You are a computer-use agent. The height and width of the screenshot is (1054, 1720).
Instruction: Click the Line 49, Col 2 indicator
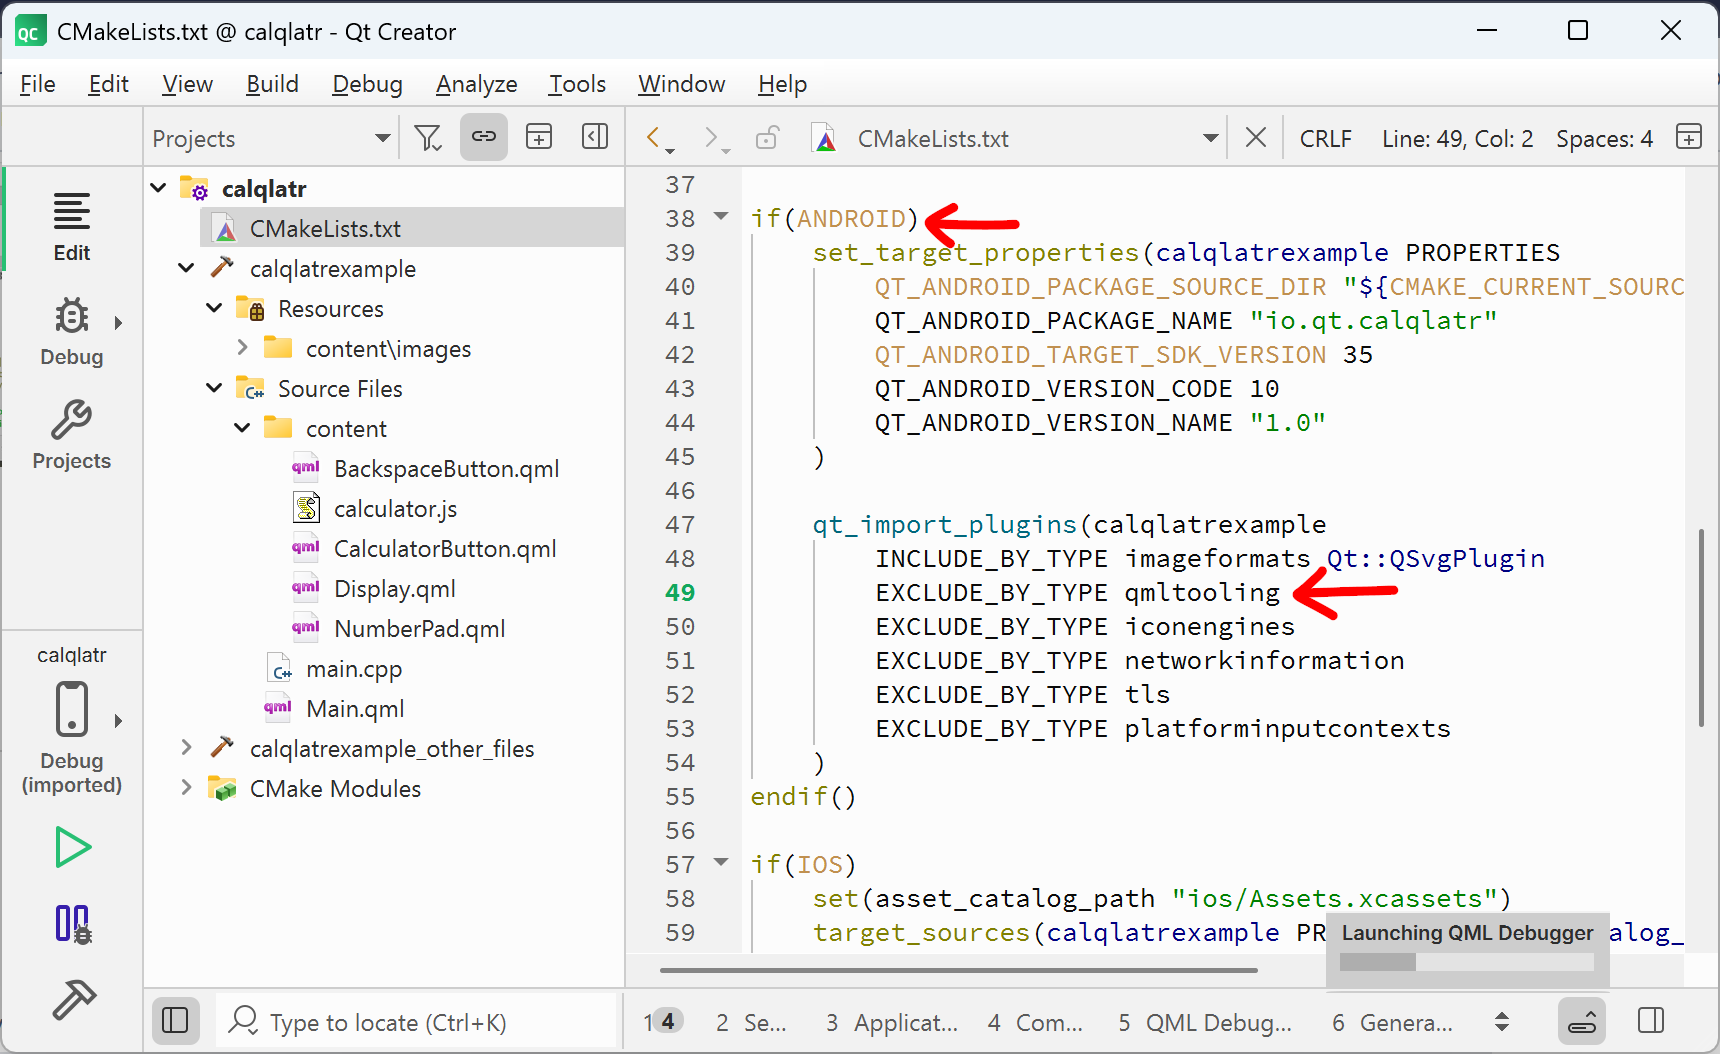[1457, 138]
